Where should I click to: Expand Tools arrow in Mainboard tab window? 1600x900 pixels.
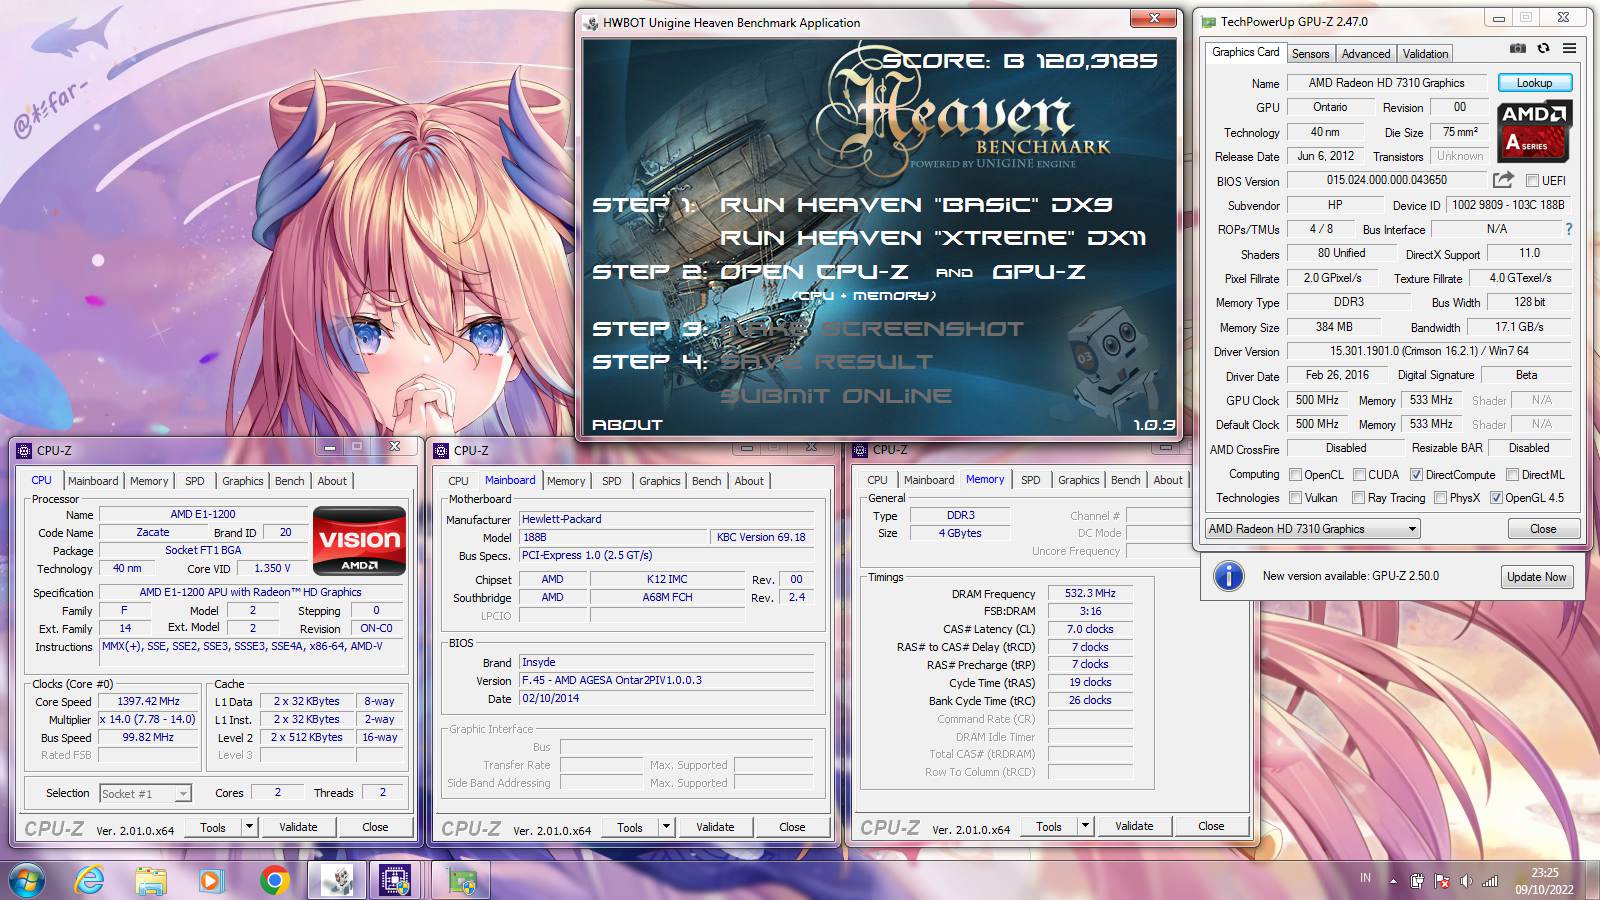pyautogui.click(x=666, y=827)
